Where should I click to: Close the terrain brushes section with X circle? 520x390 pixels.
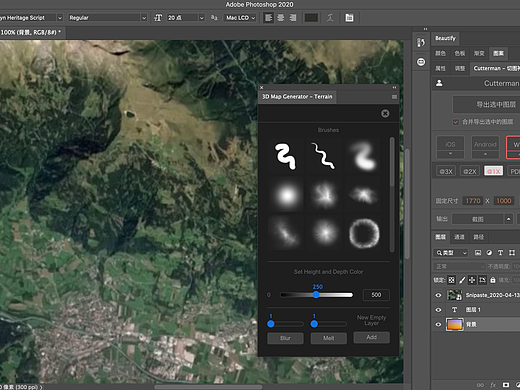(x=385, y=114)
